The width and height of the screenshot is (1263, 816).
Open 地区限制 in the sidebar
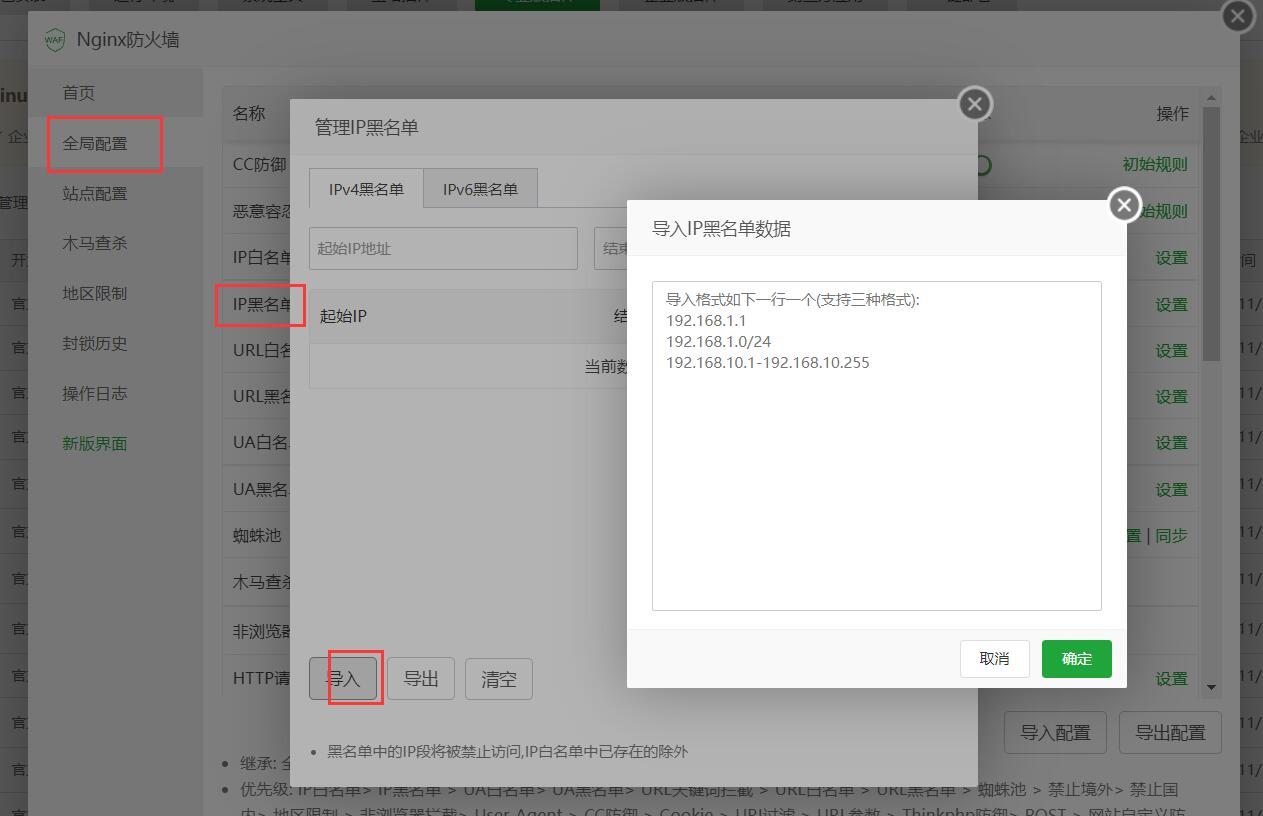115,293
